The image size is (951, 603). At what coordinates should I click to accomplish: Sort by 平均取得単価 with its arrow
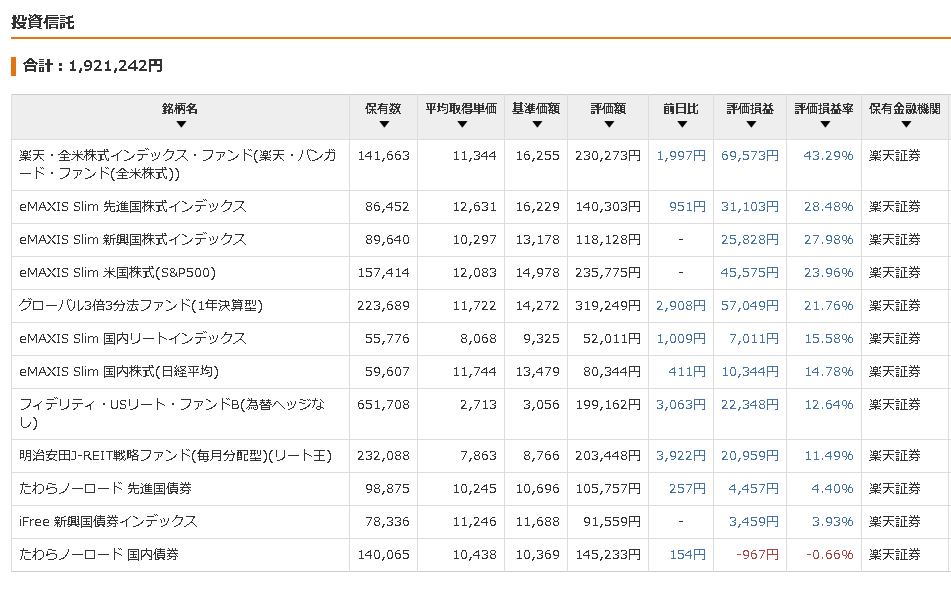[462, 124]
